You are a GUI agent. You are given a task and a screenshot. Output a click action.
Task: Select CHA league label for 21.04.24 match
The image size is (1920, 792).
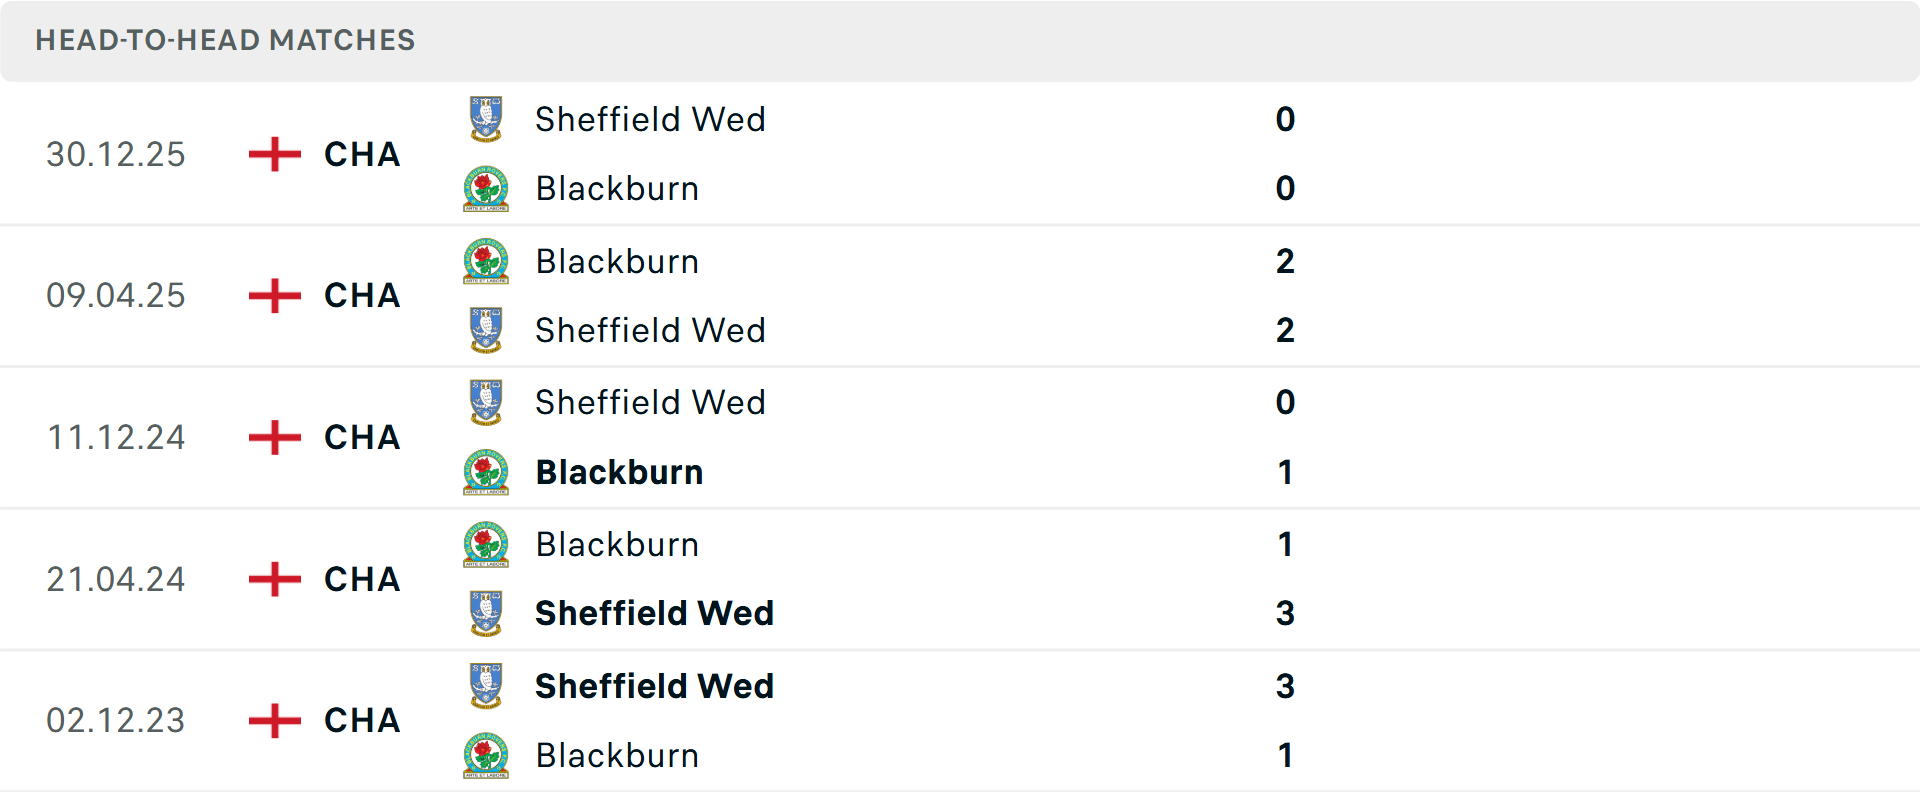click(362, 579)
